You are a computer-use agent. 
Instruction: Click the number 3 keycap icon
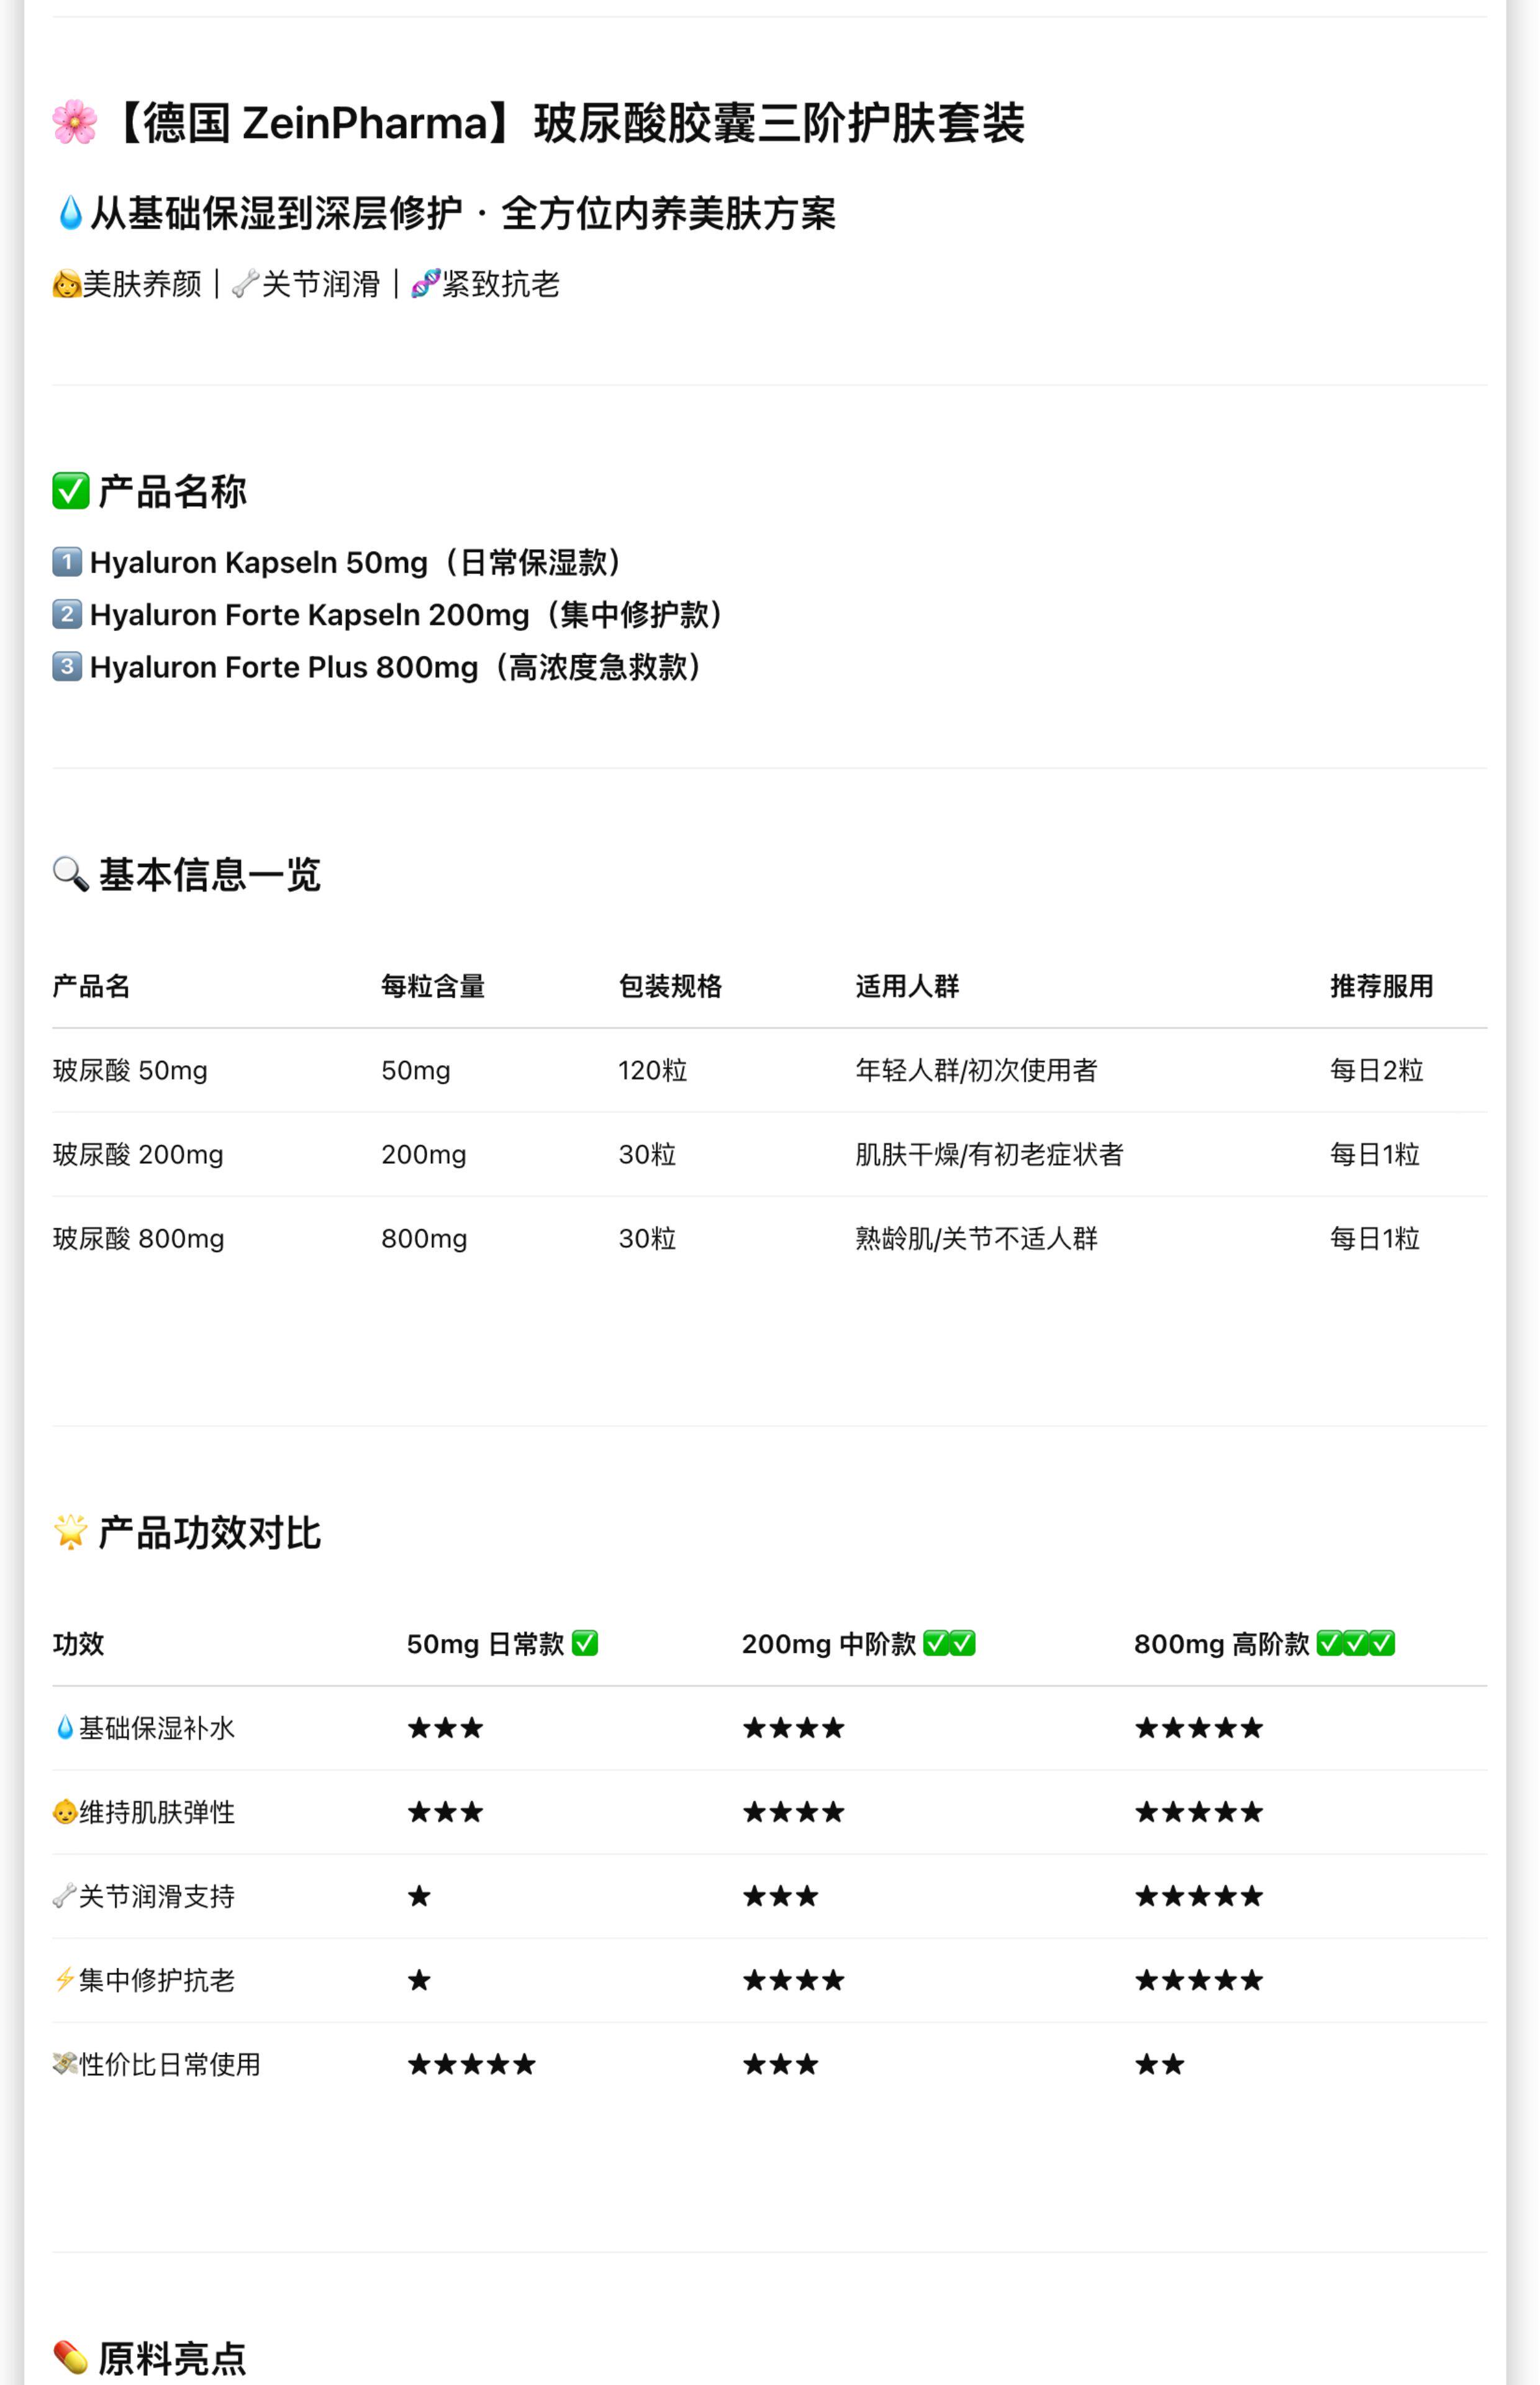[67, 666]
